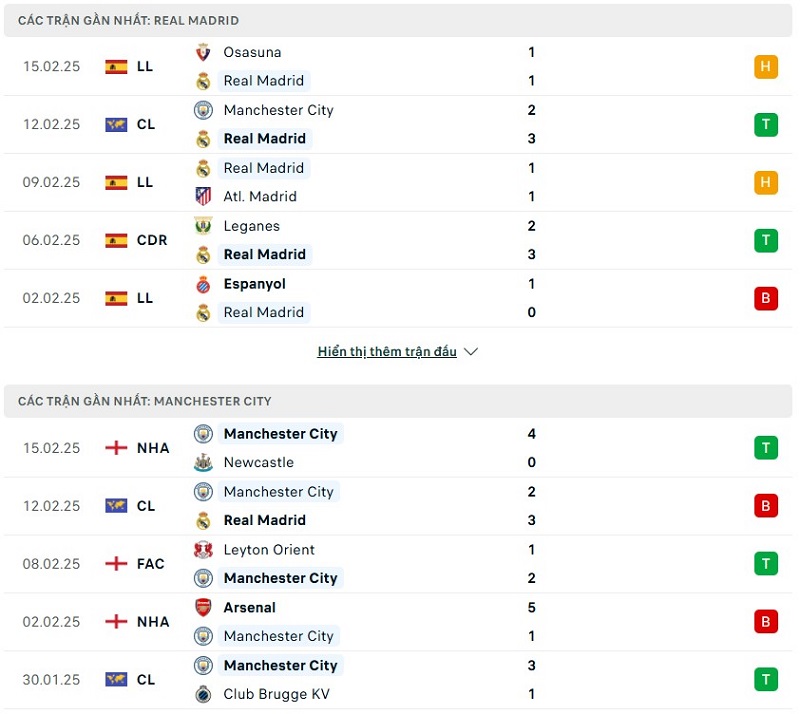Click the Spain flag beside 15.02.25 match
The height and width of the screenshot is (714, 800).
(x=116, y=67)
